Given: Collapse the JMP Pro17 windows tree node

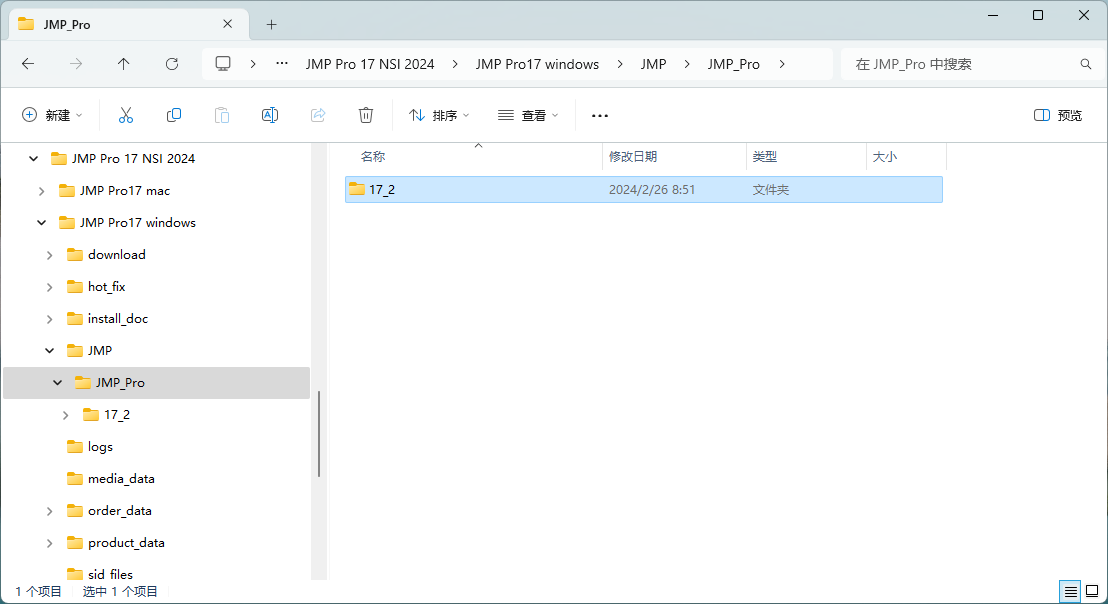Looking at the screenshot, I should tap(42, 223).
